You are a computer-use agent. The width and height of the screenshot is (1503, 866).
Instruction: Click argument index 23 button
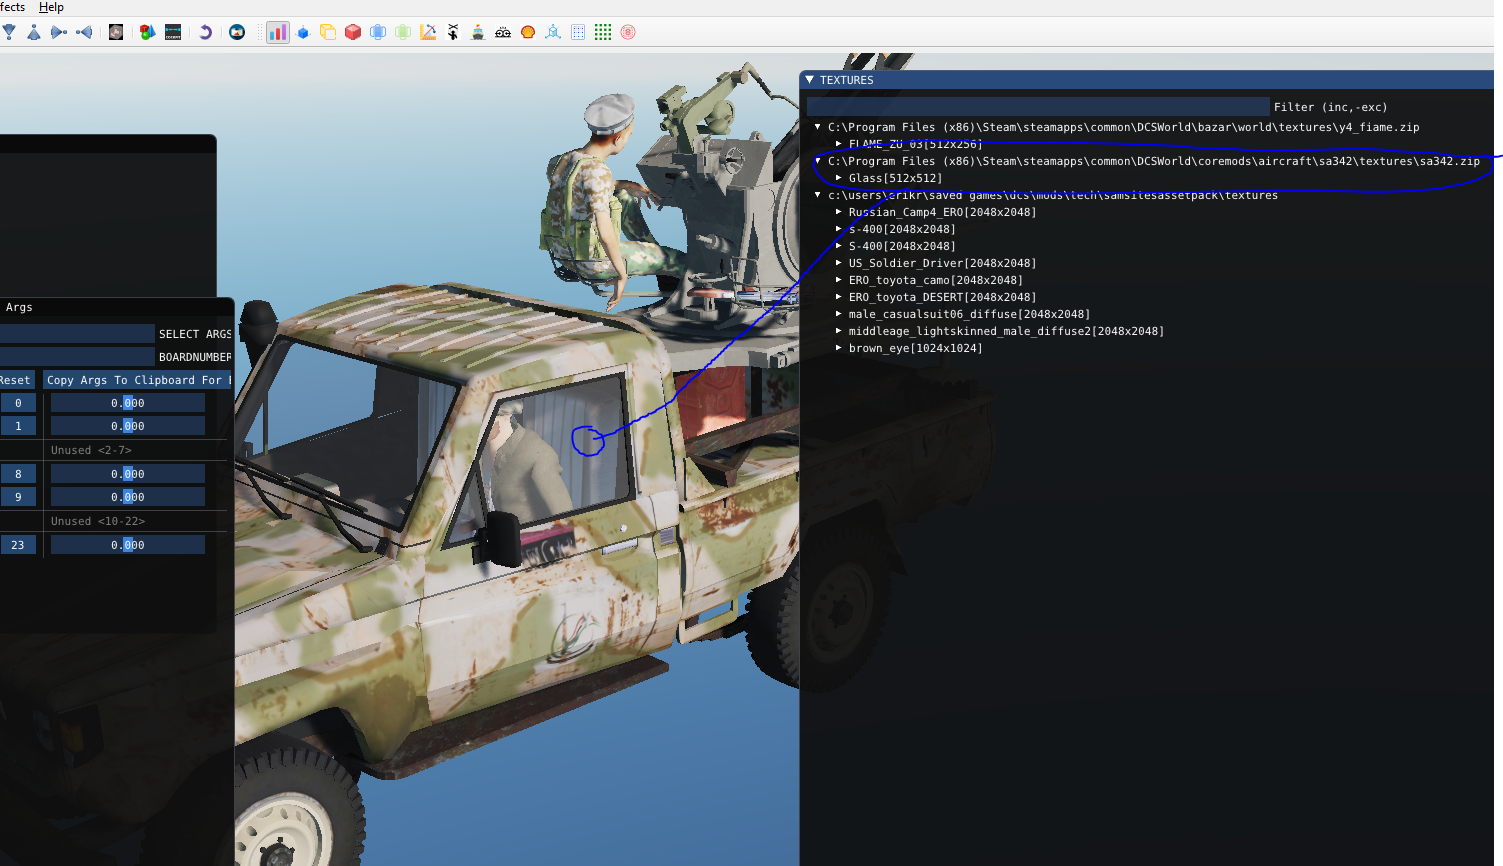coord(18,545)
